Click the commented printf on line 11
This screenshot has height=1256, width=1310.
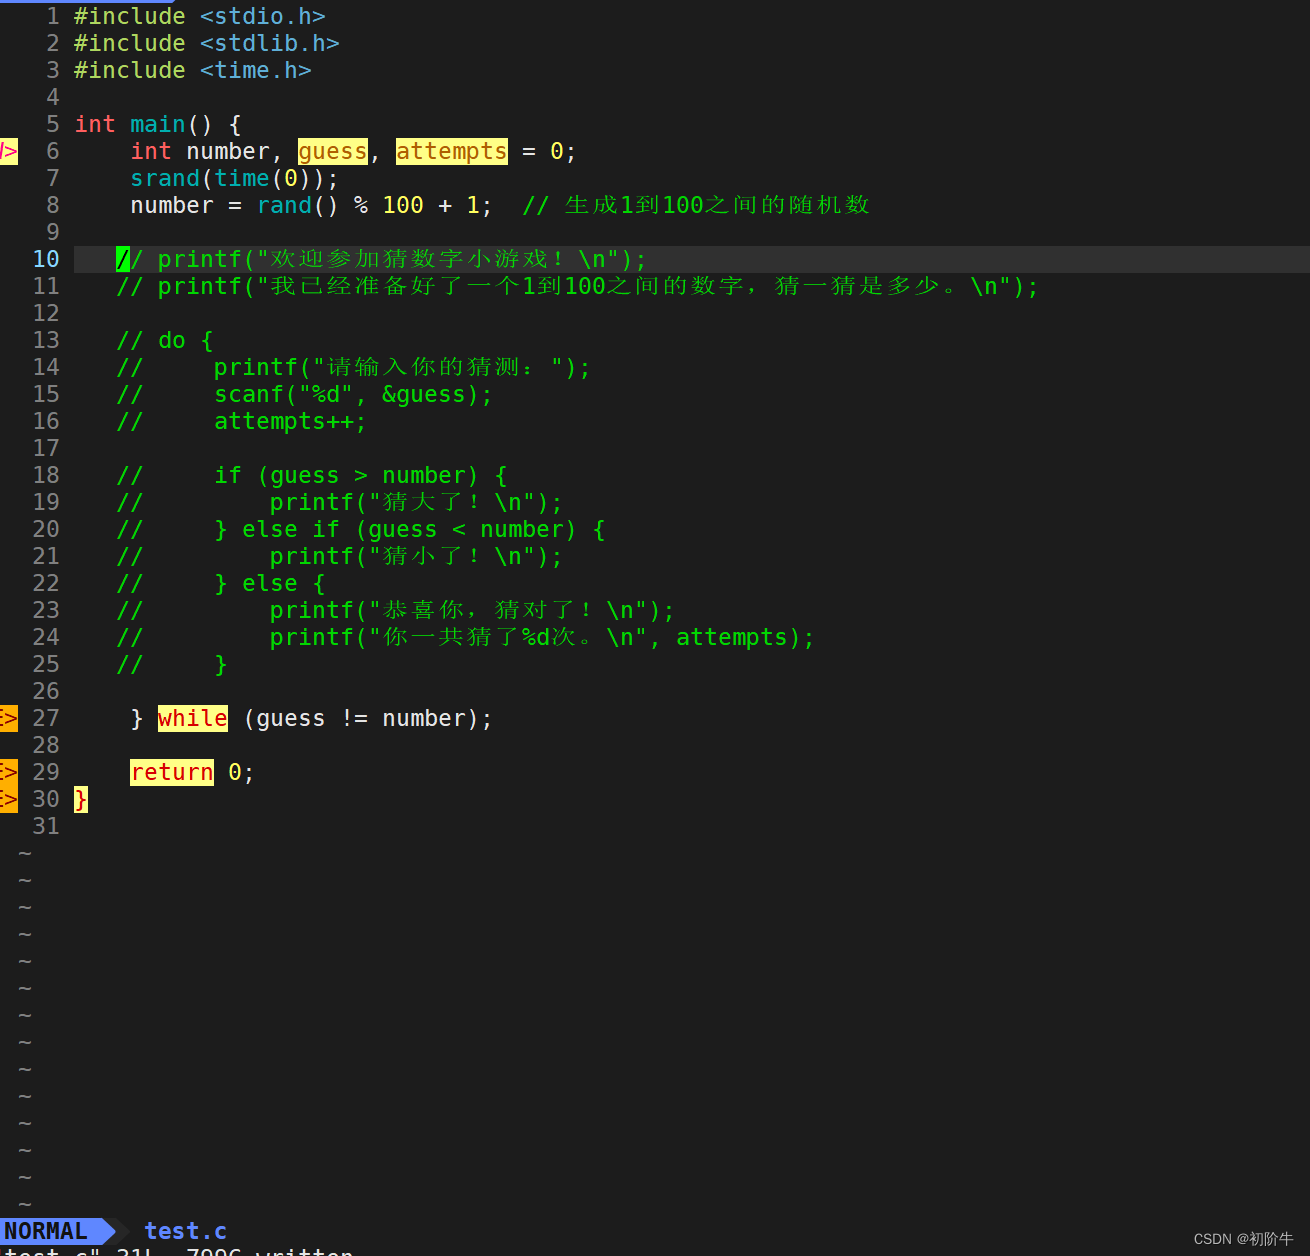pos(577,287)
